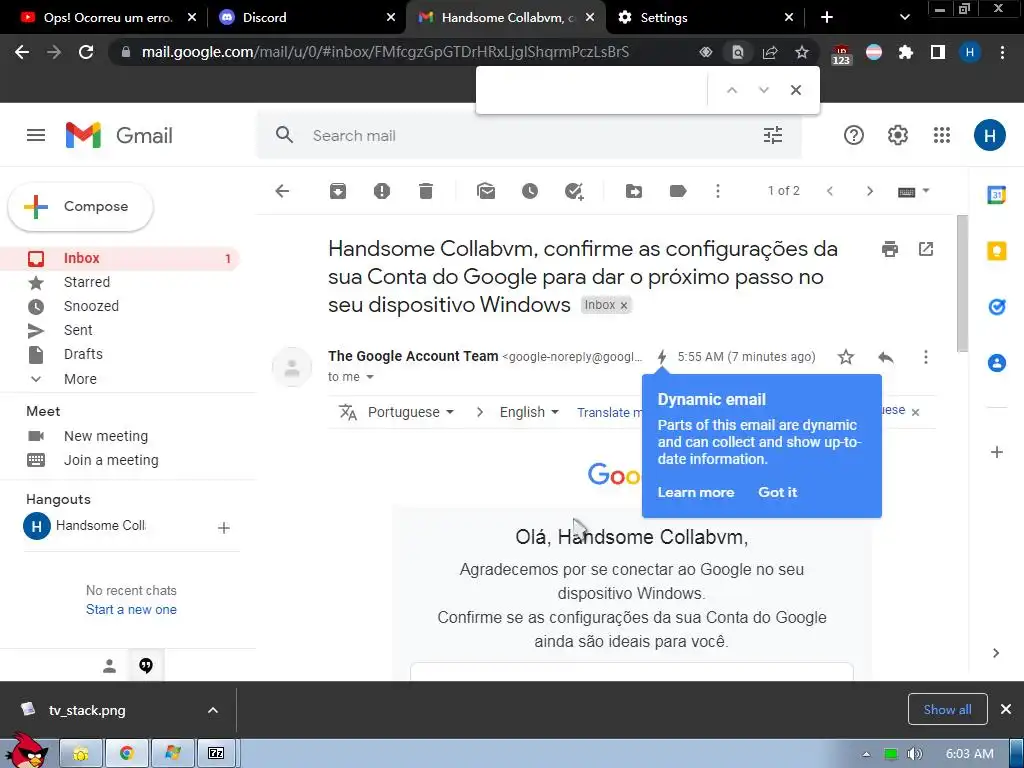Viewport: 1024px width, 768px height.
Task: Switch to the Hangouts conversations tab icon
Action: (146, 665)
